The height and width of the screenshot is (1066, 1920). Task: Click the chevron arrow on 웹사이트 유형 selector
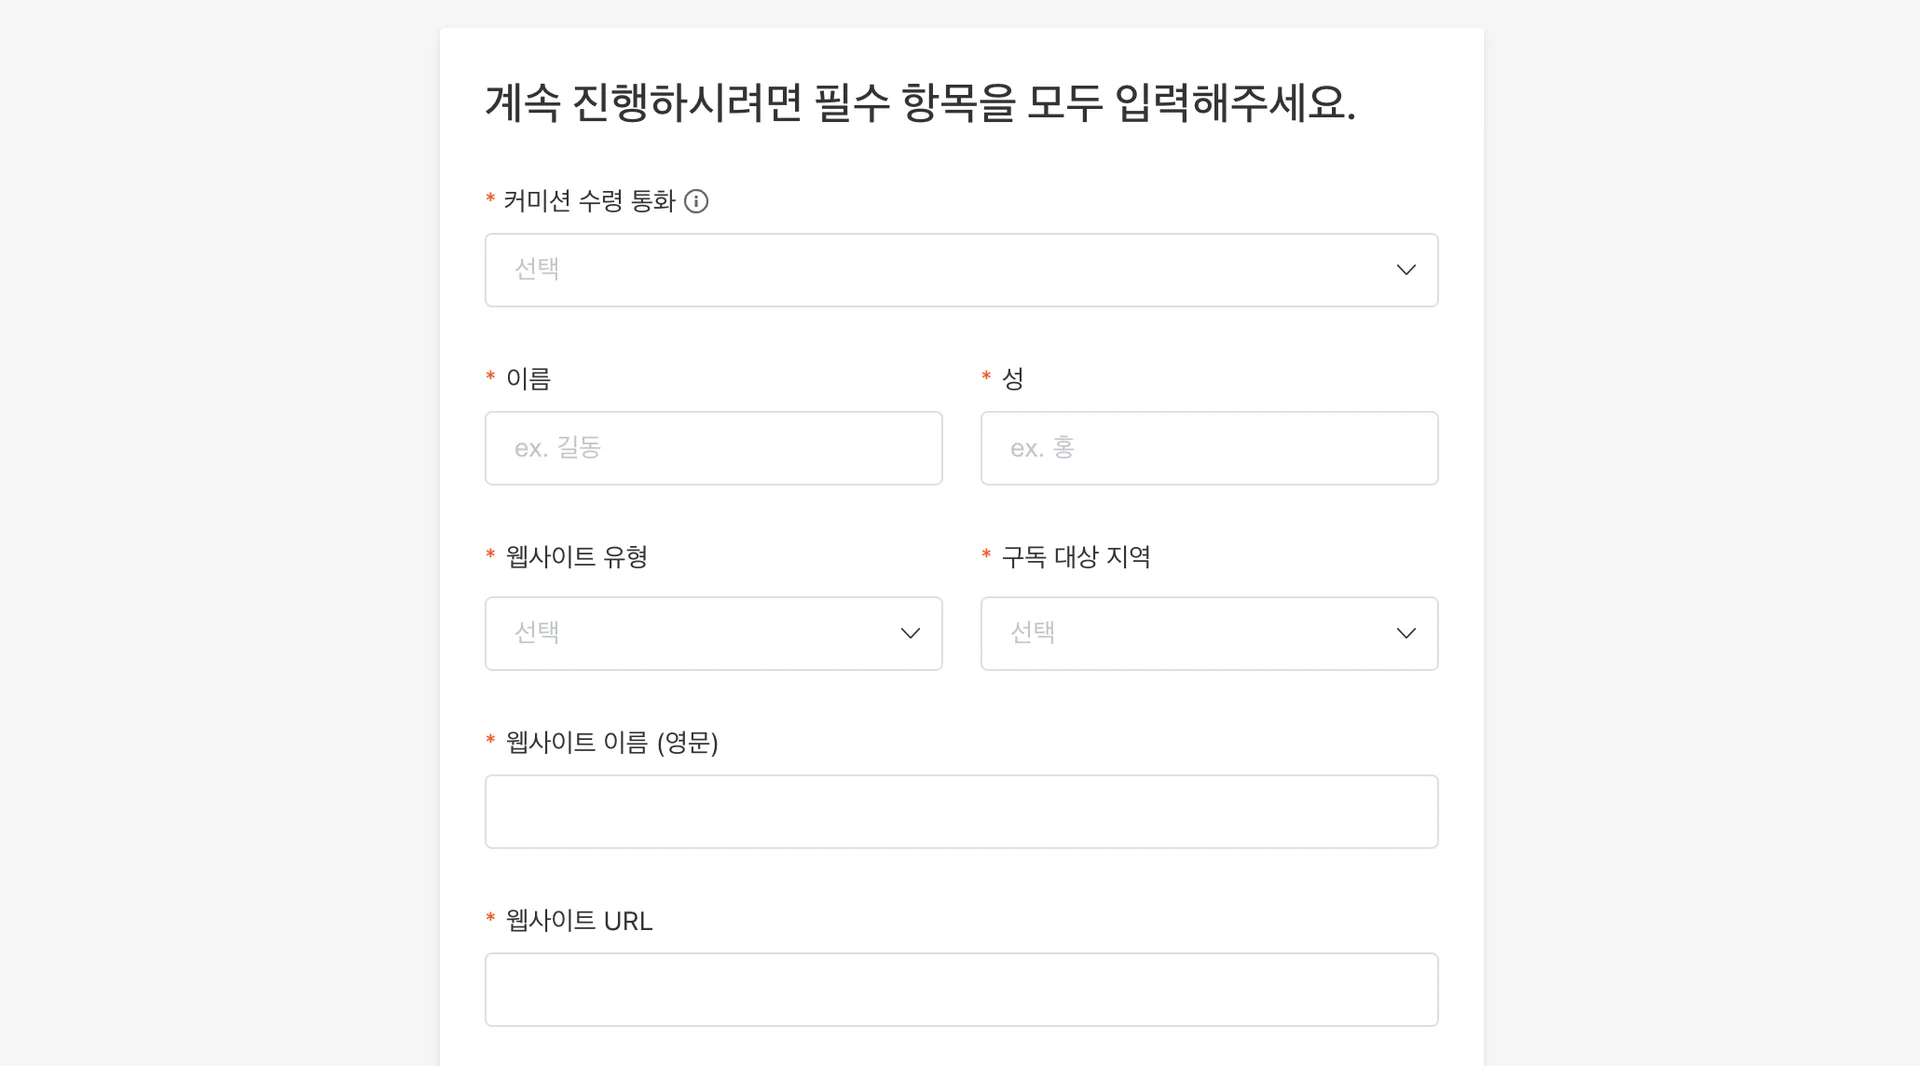pos(910,632)
